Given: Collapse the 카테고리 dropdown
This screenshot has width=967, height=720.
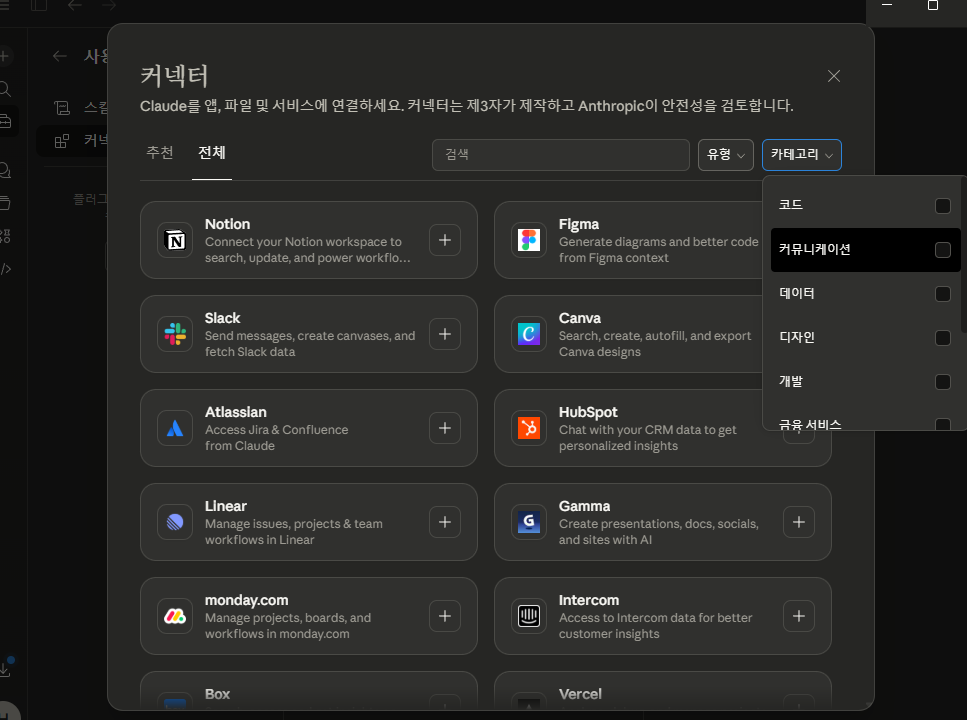Looking at the screenshot, I should (801, 155).
